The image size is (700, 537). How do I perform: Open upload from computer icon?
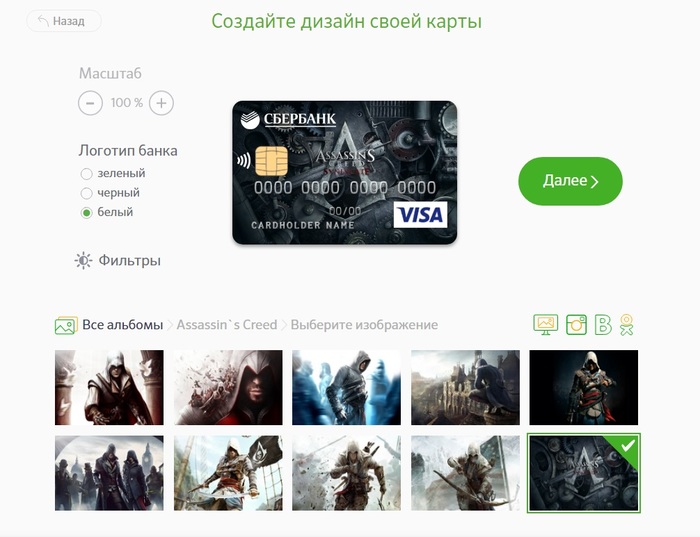click(546, 325)
